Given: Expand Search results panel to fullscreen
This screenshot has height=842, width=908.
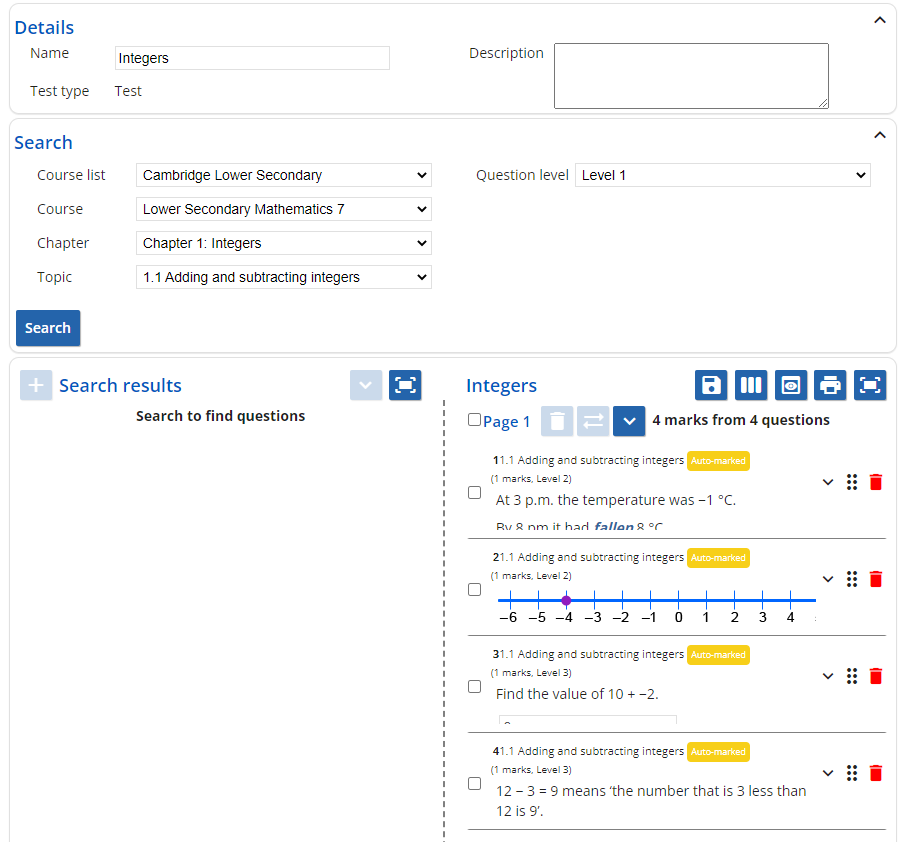Looking at the screenshot, I should pos(405,385).
